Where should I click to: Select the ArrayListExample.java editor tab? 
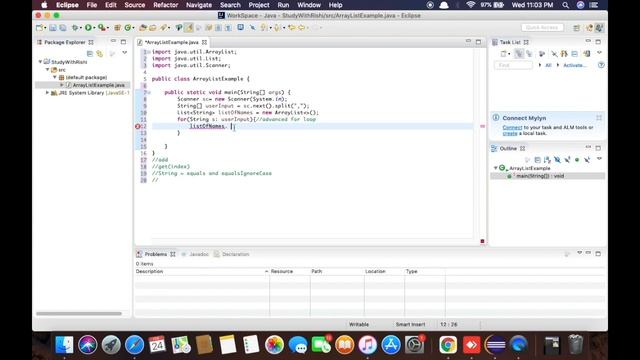172,42
